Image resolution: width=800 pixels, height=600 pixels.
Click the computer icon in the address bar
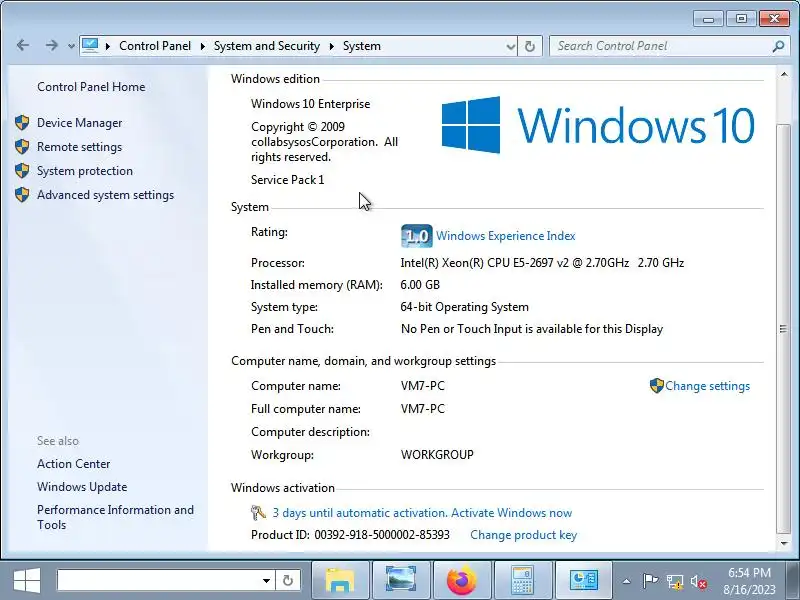point(90,45)
